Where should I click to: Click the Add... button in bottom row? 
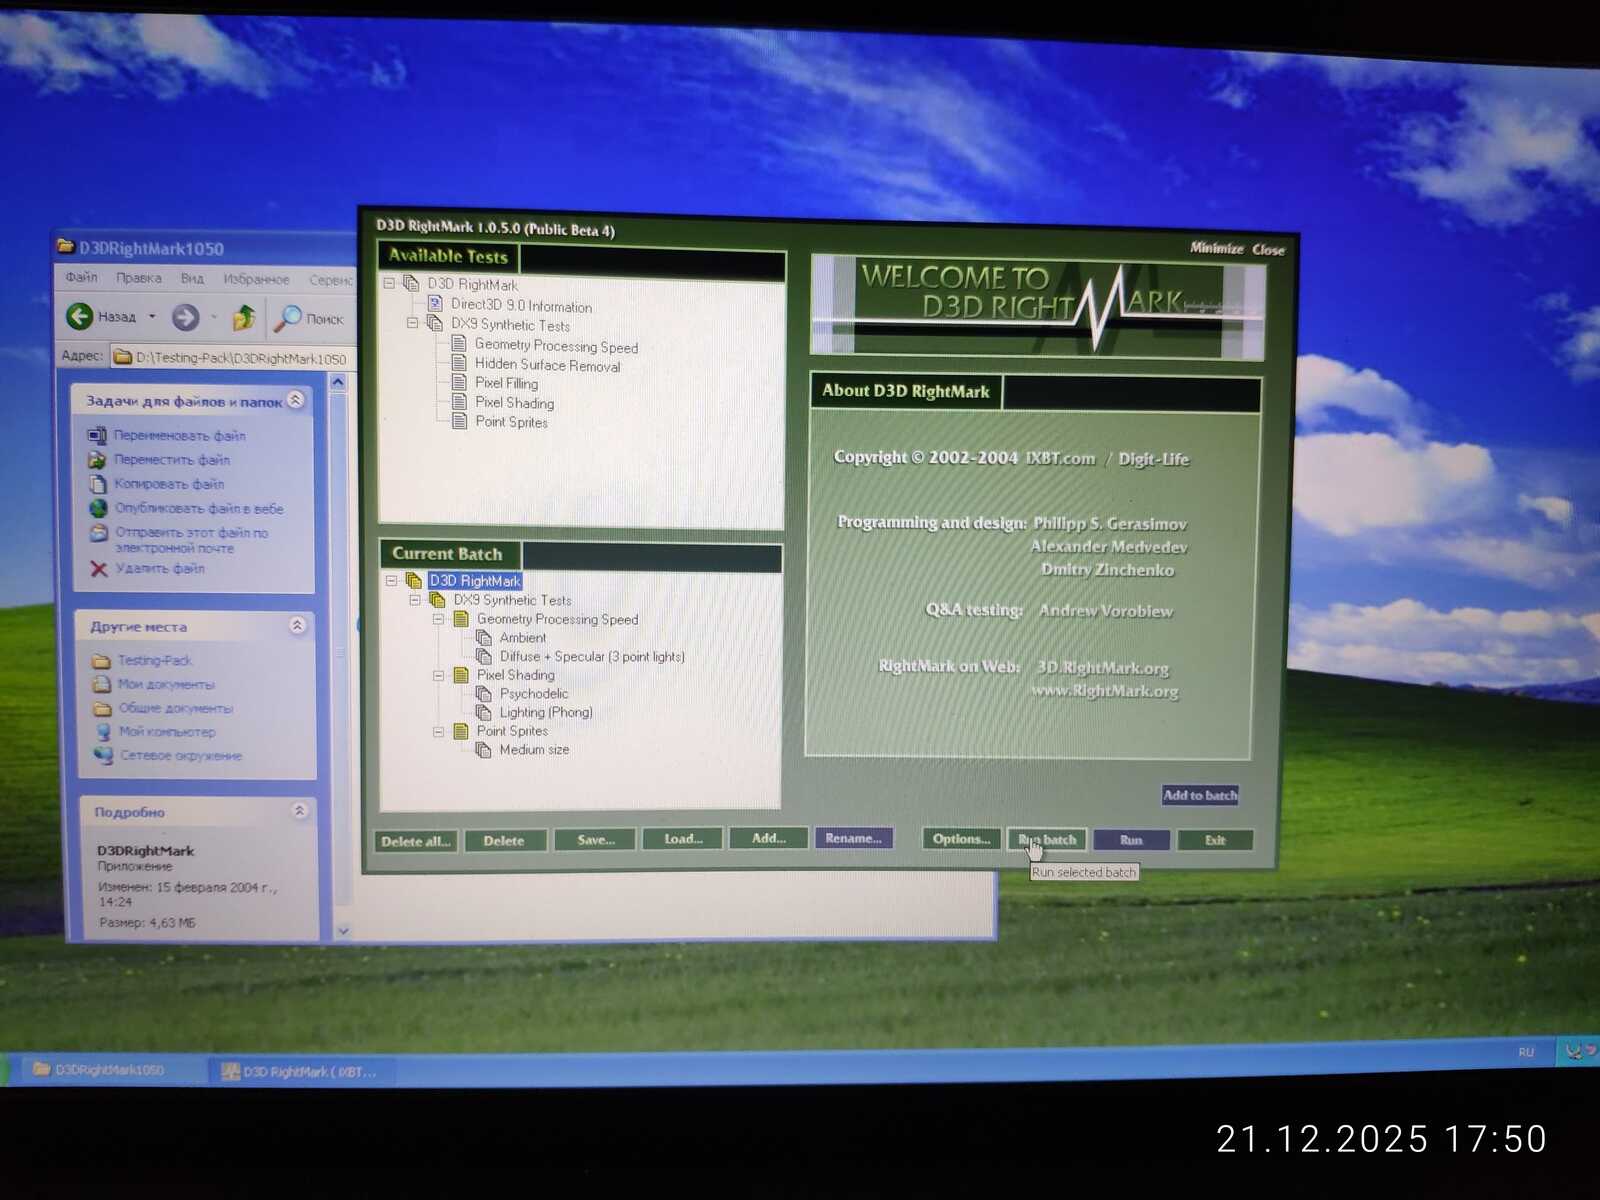[769, 838]
